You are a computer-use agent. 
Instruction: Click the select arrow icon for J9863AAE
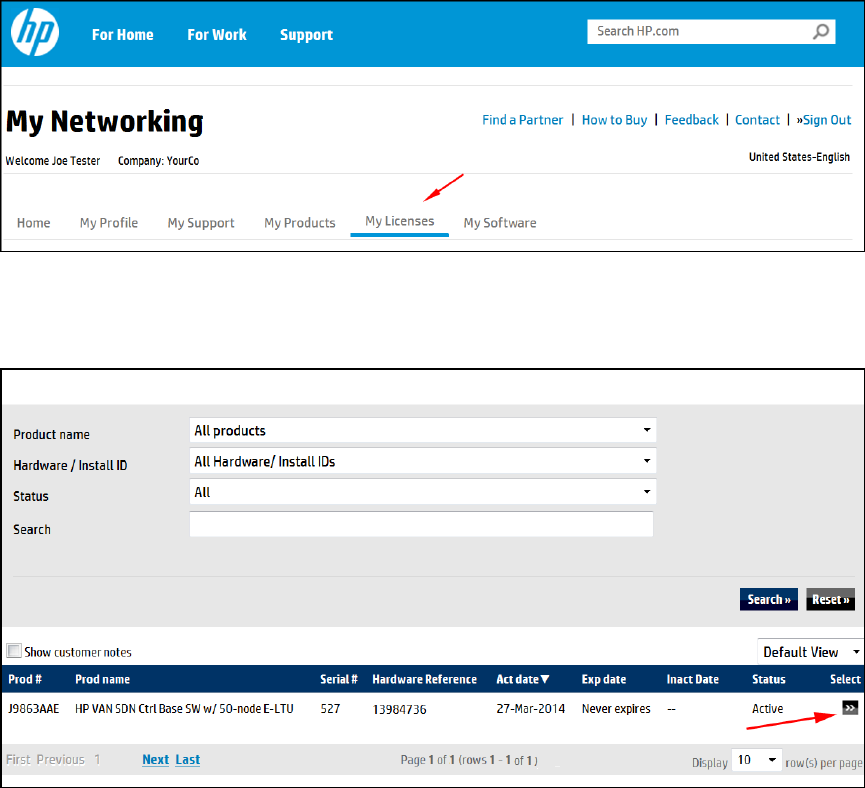coord(850,707)
